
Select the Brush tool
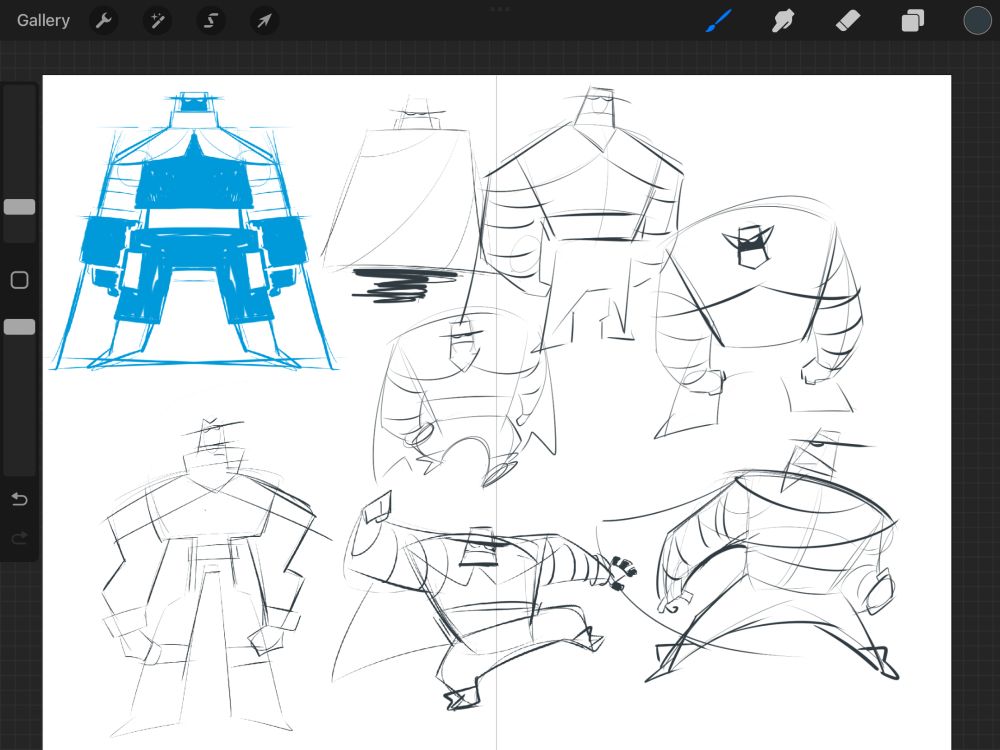click(x=719, y=20)
